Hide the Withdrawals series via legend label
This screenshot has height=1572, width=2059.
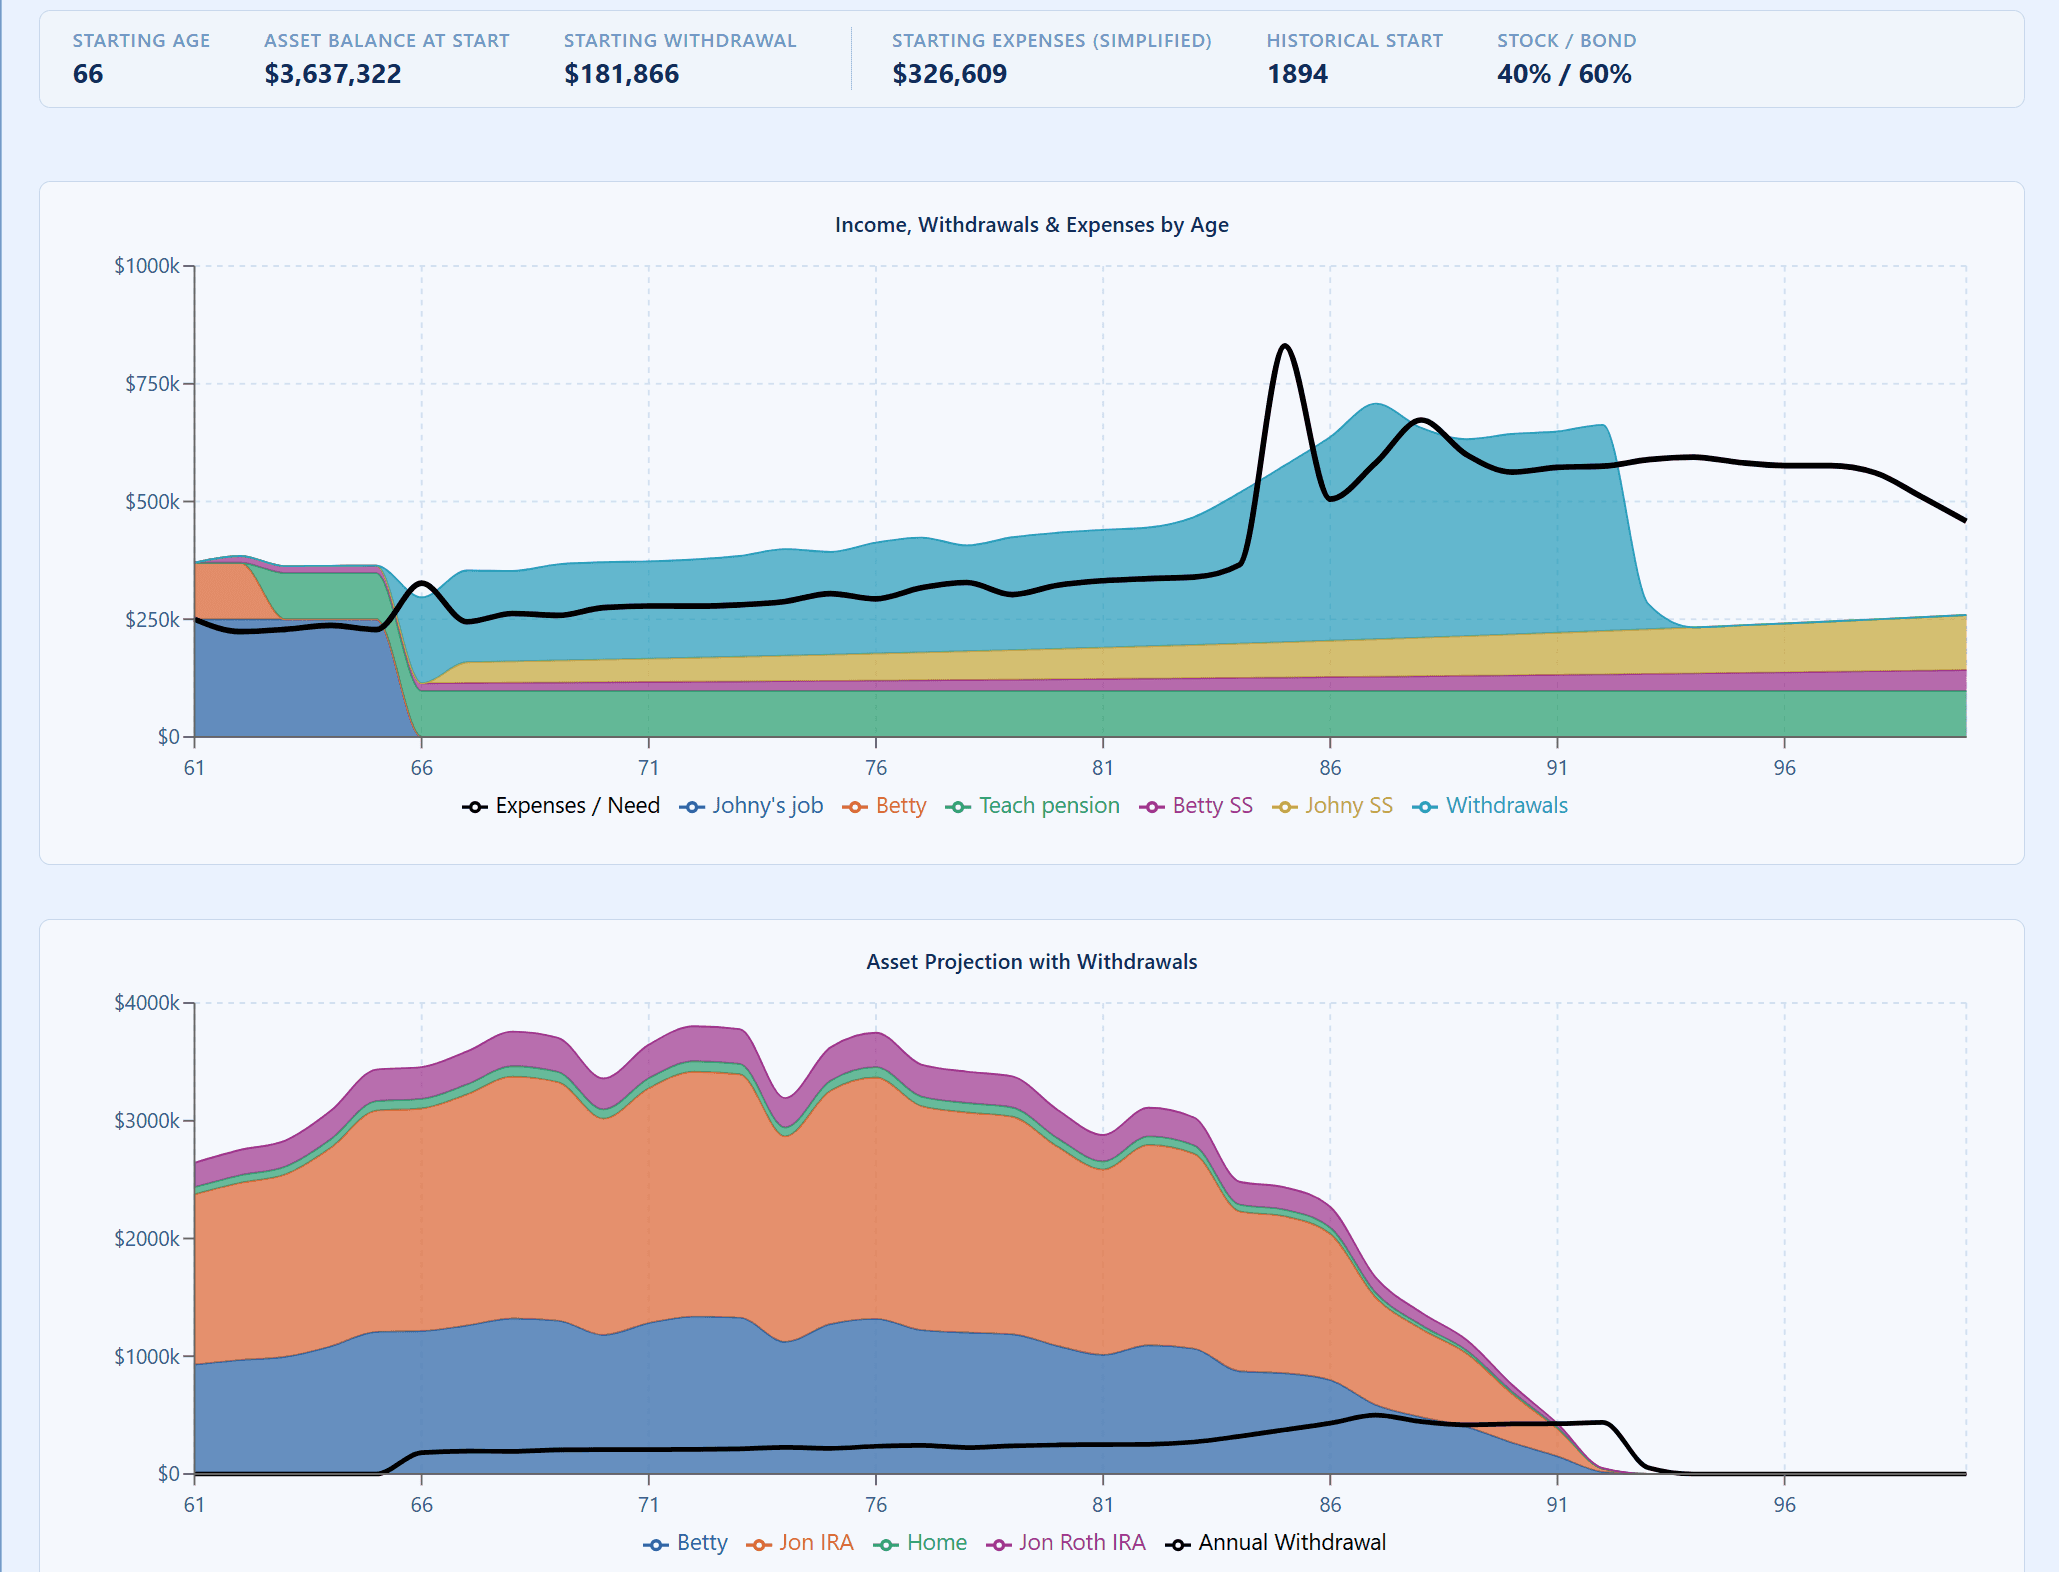(1506, 806)
